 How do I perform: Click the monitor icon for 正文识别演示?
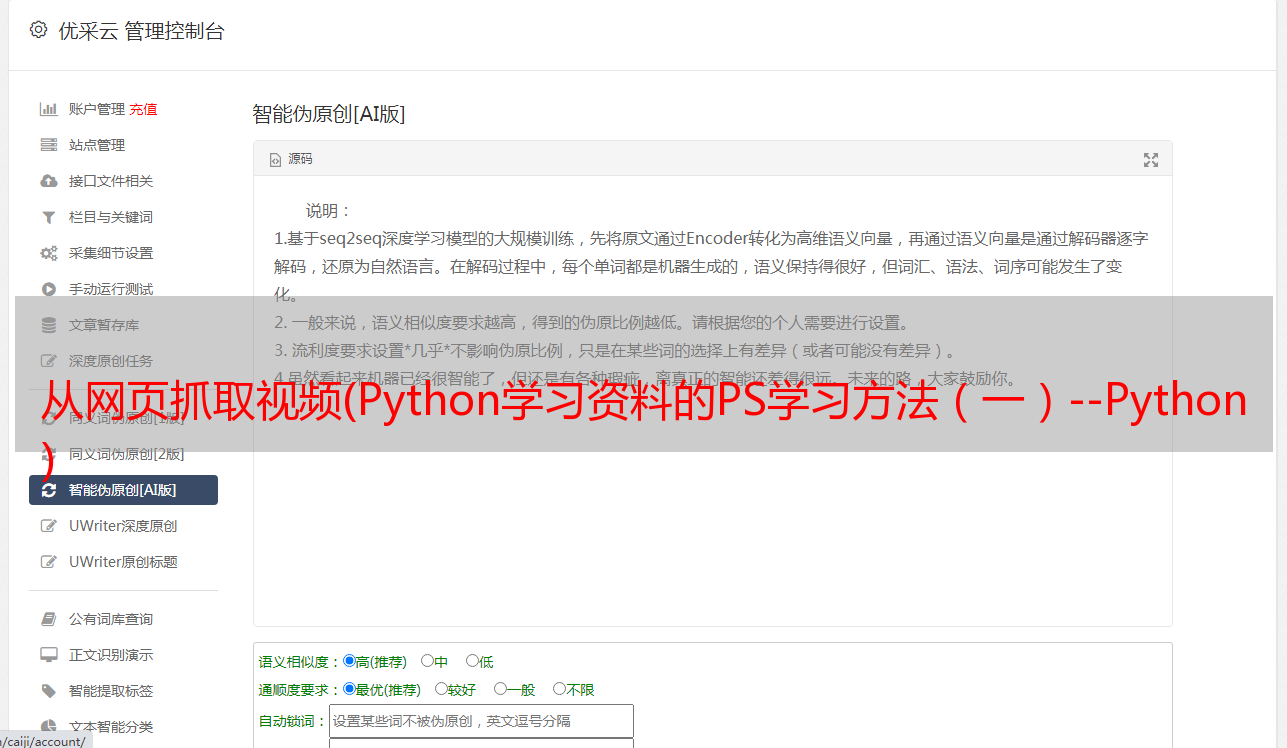pos(48,655)
